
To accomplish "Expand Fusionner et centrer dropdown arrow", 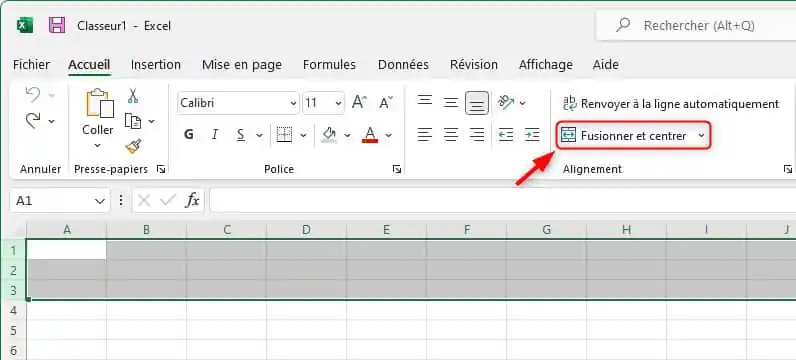I will (x=701, y=136).
